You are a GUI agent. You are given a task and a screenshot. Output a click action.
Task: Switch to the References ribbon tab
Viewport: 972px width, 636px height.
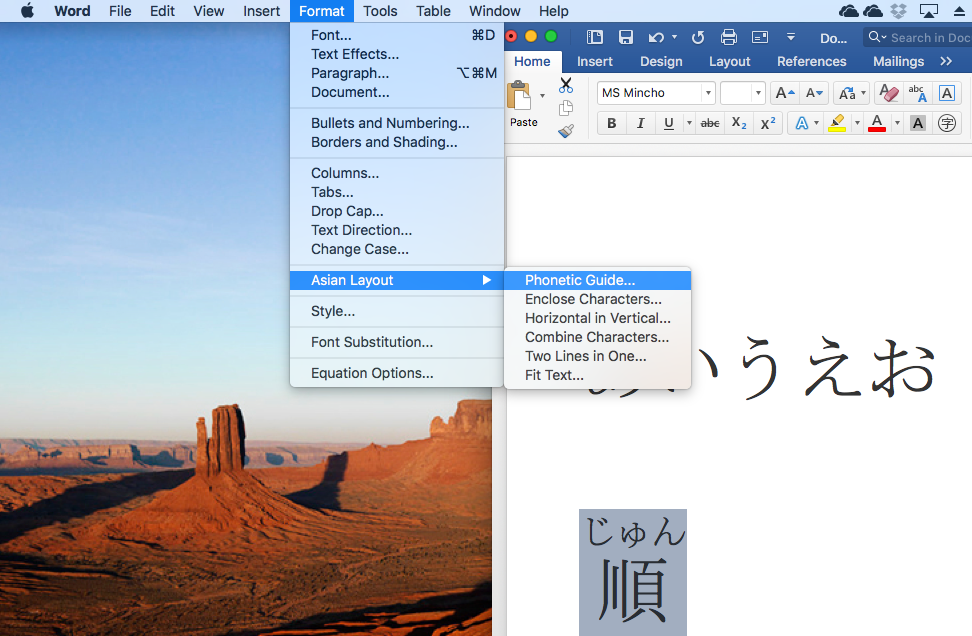(811, 61)
